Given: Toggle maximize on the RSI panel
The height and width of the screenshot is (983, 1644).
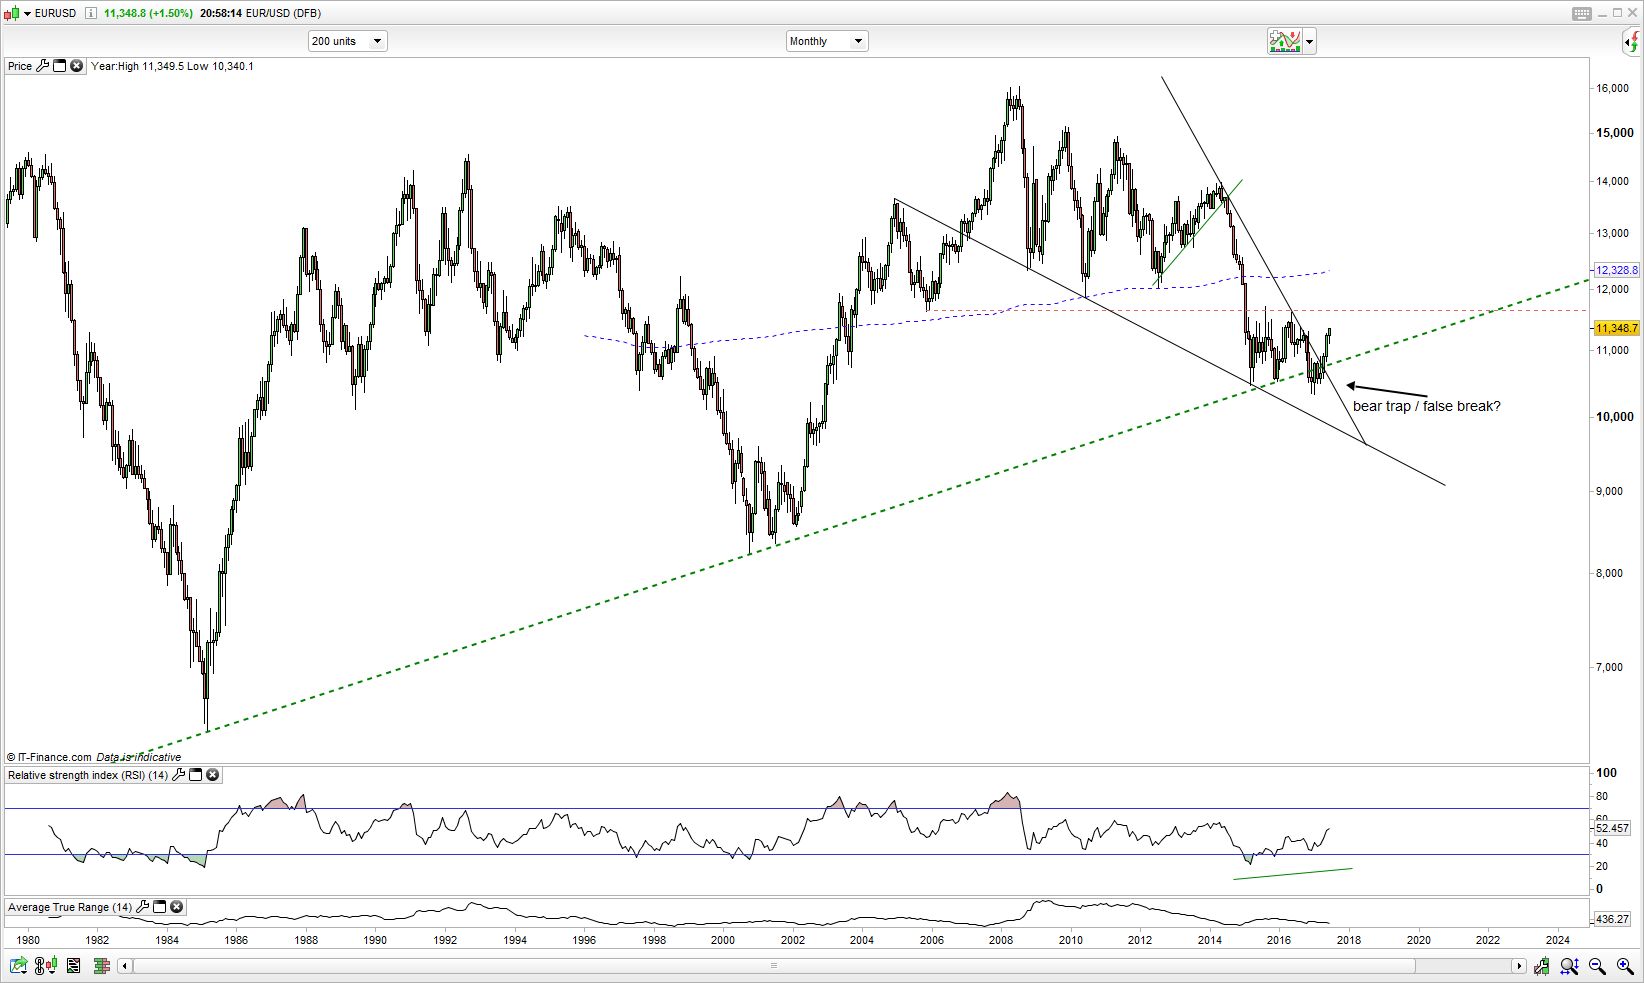Looking at the screenshot, I should click(196, 775).
